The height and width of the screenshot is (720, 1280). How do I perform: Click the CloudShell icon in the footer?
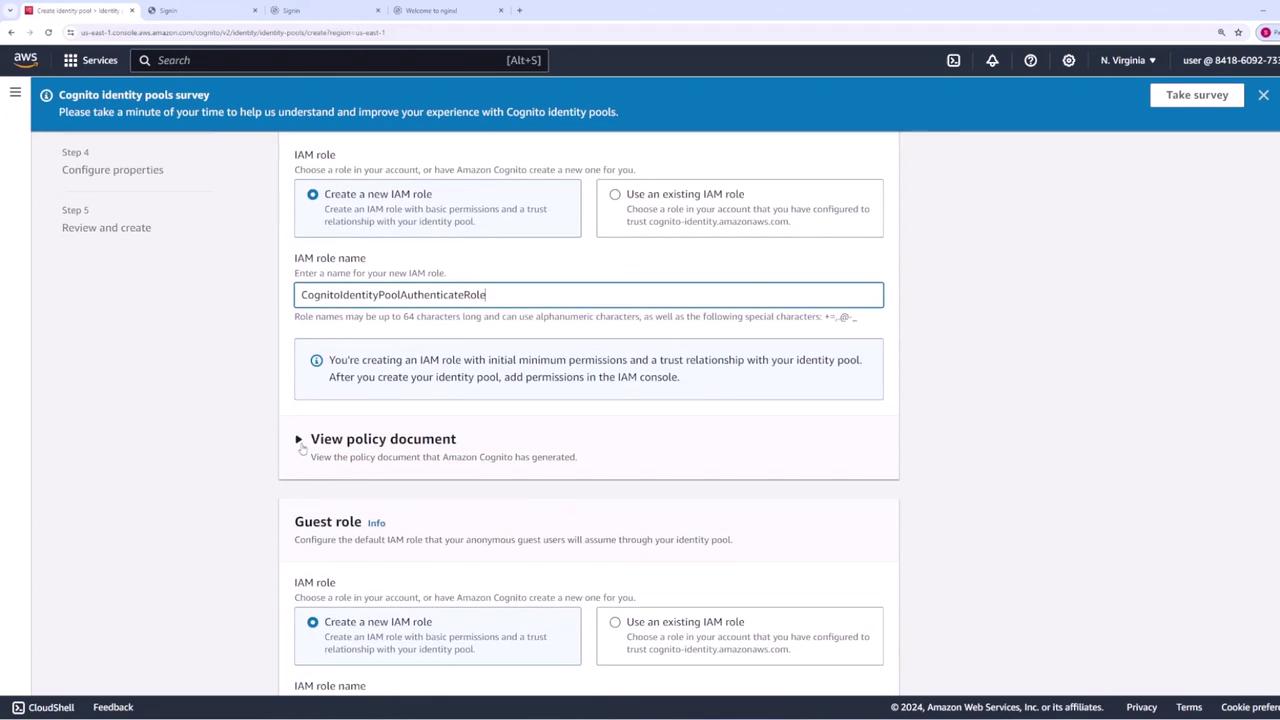(x=18, y=707)
